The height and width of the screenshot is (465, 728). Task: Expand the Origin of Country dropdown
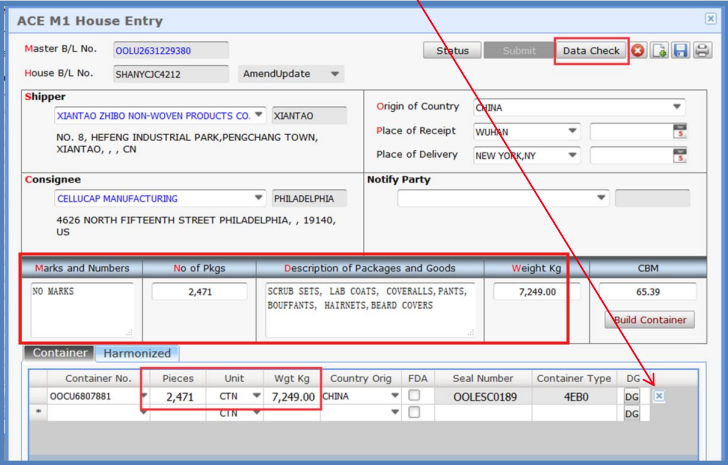pos(677,107)
